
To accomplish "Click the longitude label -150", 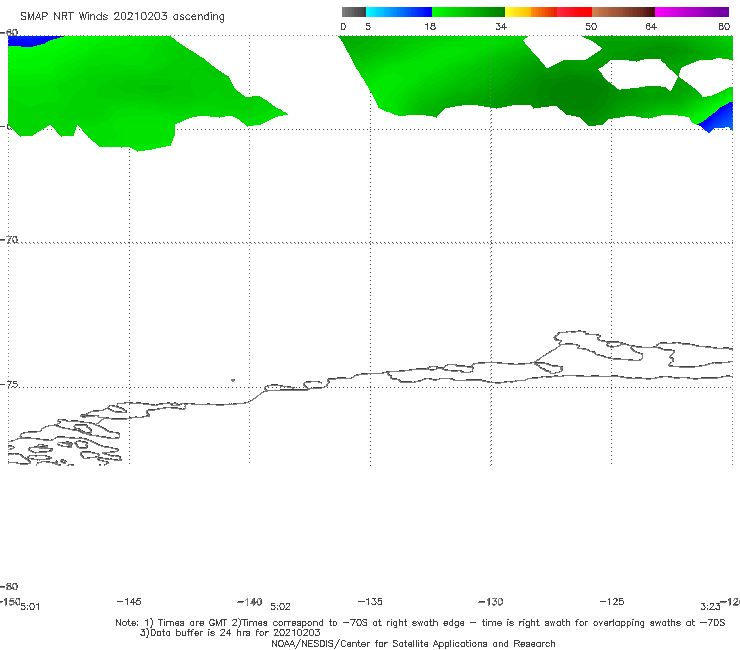I will click(x=10, y=602).
